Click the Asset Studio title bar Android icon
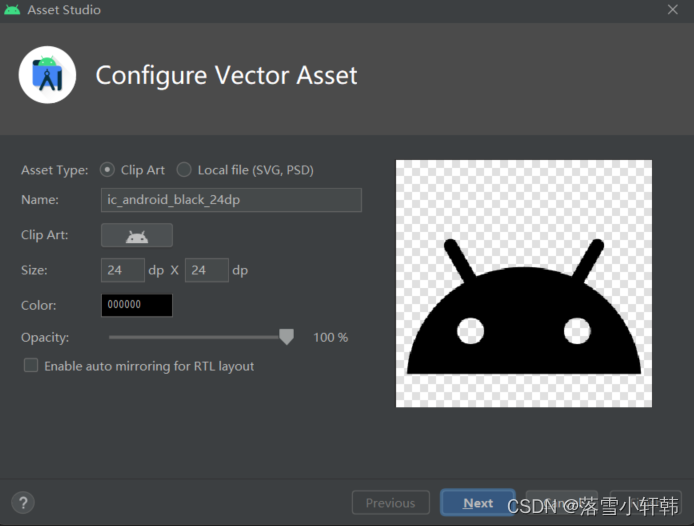 coord(12,9)
